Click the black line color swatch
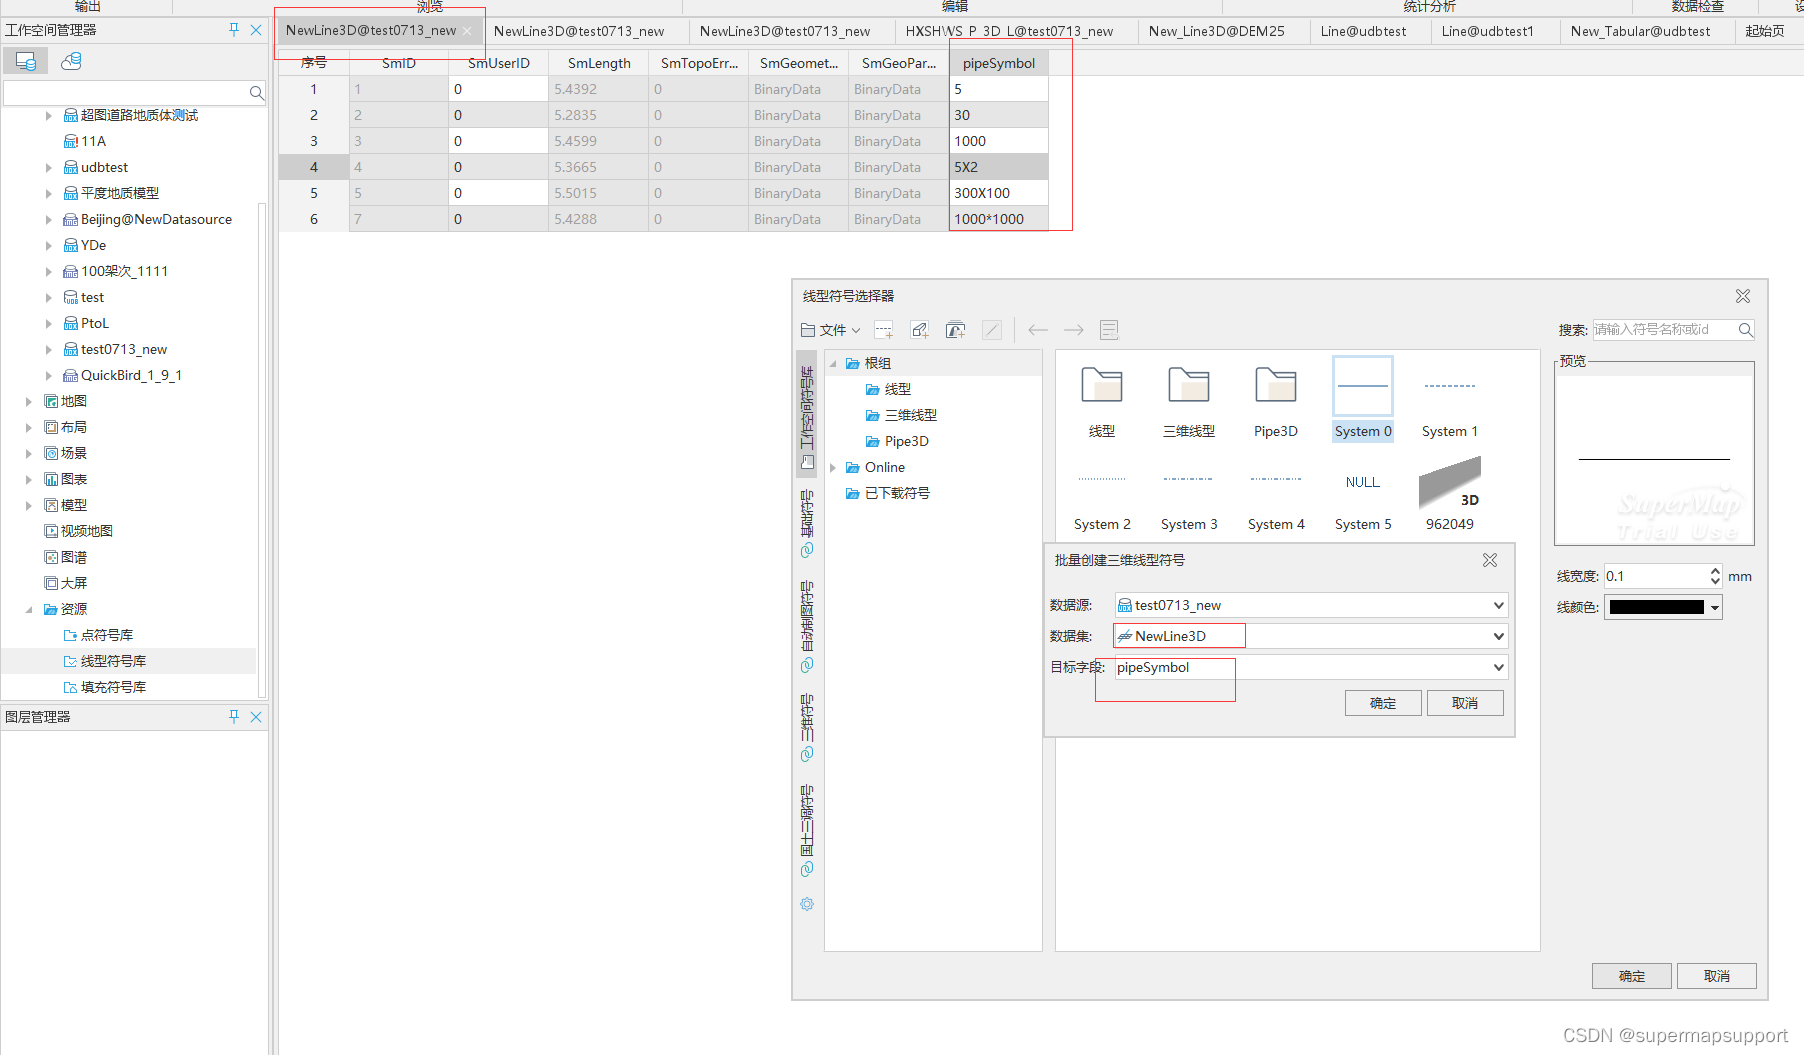Screen dimensions: 1804x1055 [x=1656, y=607]
